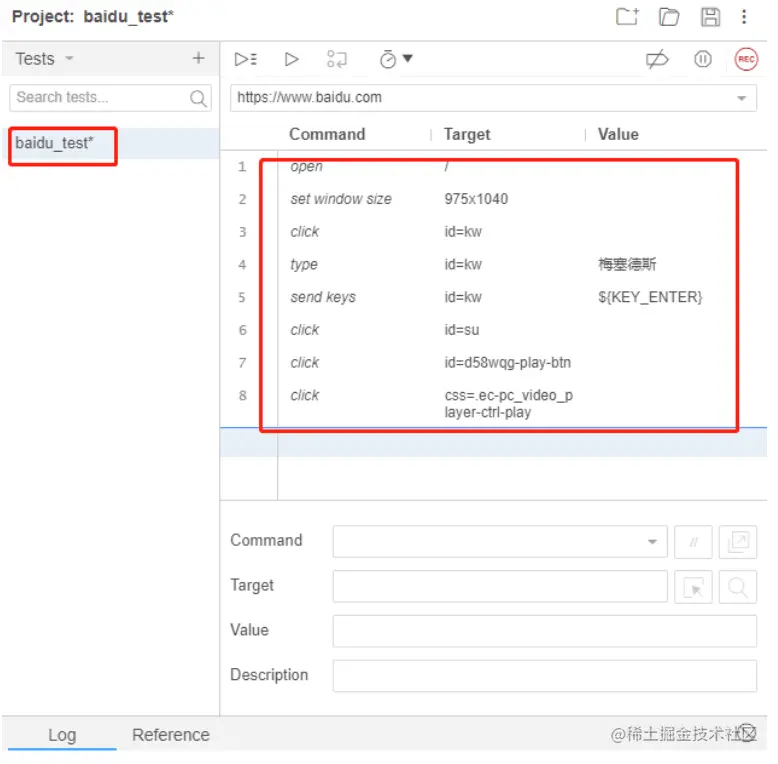Open an existing project folder icon
The height and width of the screenshot is (764, 778).
click(668, 16)
